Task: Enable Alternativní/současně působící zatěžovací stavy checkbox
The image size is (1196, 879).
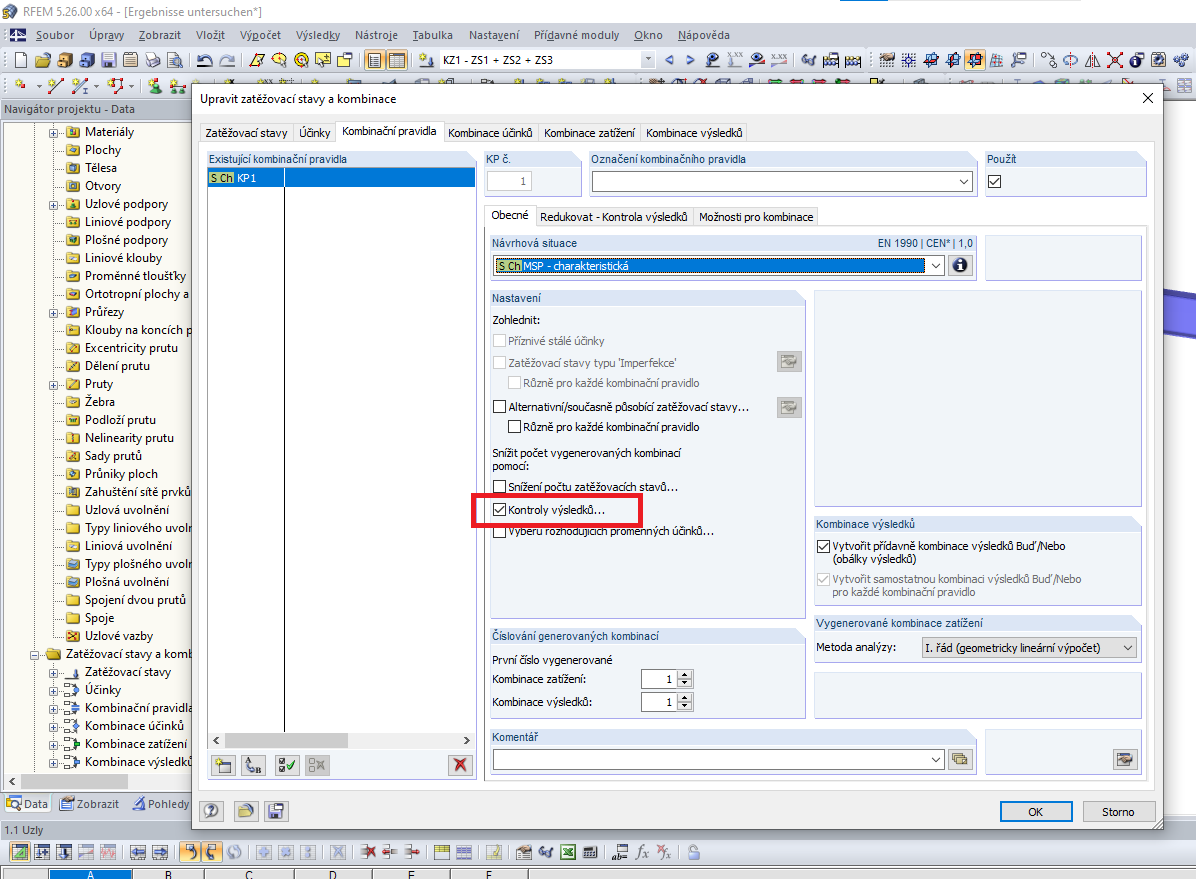Action: point(500,407)
